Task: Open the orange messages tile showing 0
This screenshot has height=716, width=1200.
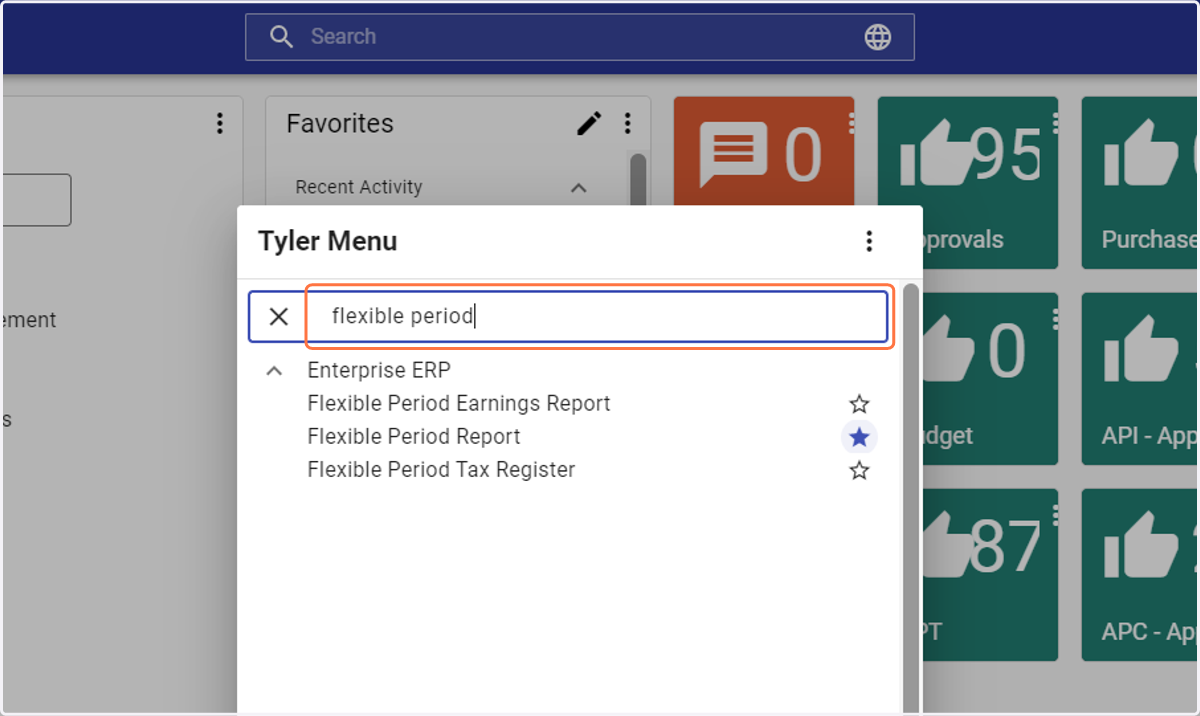Action: pyautogui.click(x=764, y=152)
